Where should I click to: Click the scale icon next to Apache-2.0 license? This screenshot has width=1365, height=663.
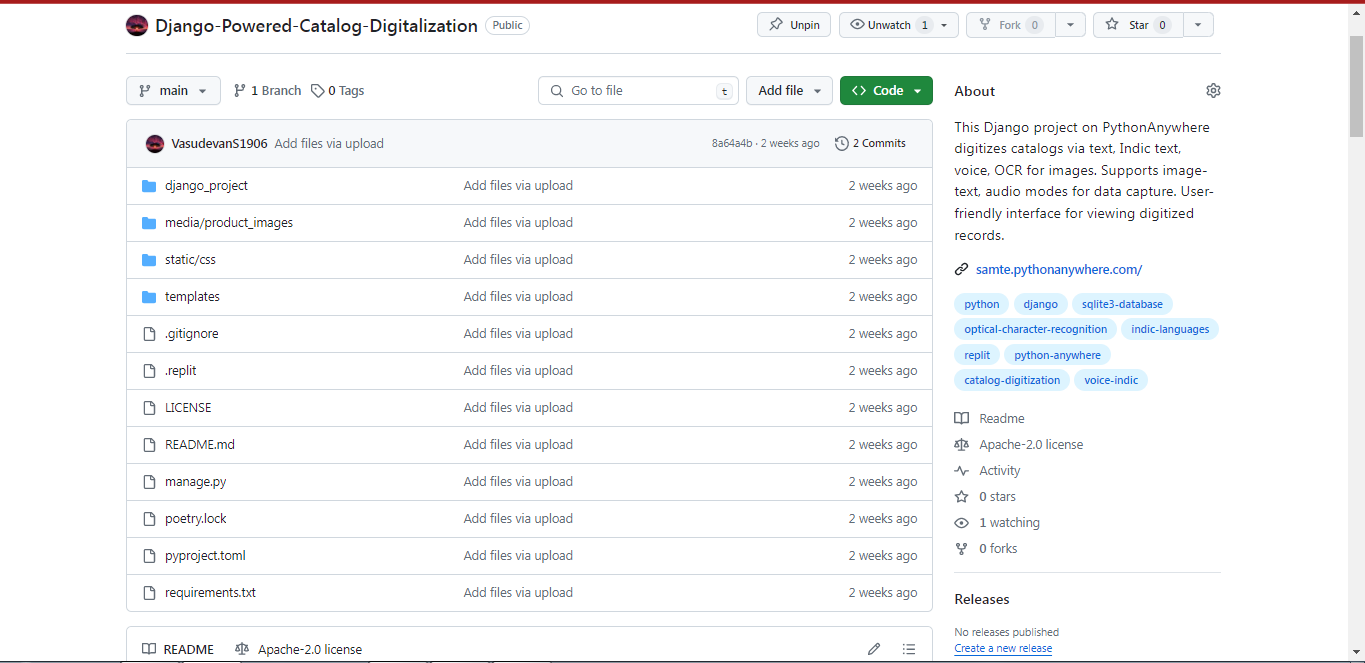point(961,445)
